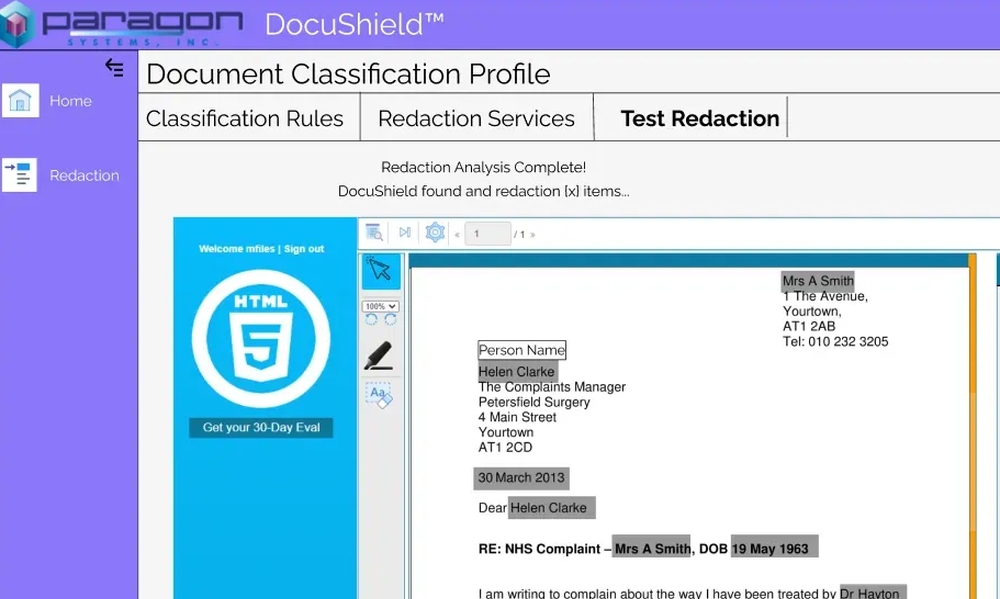The height and width of the screenshot is (599, 1000).
Task: Click the AT1 2AB postcode line
Action: click(809, 326)
